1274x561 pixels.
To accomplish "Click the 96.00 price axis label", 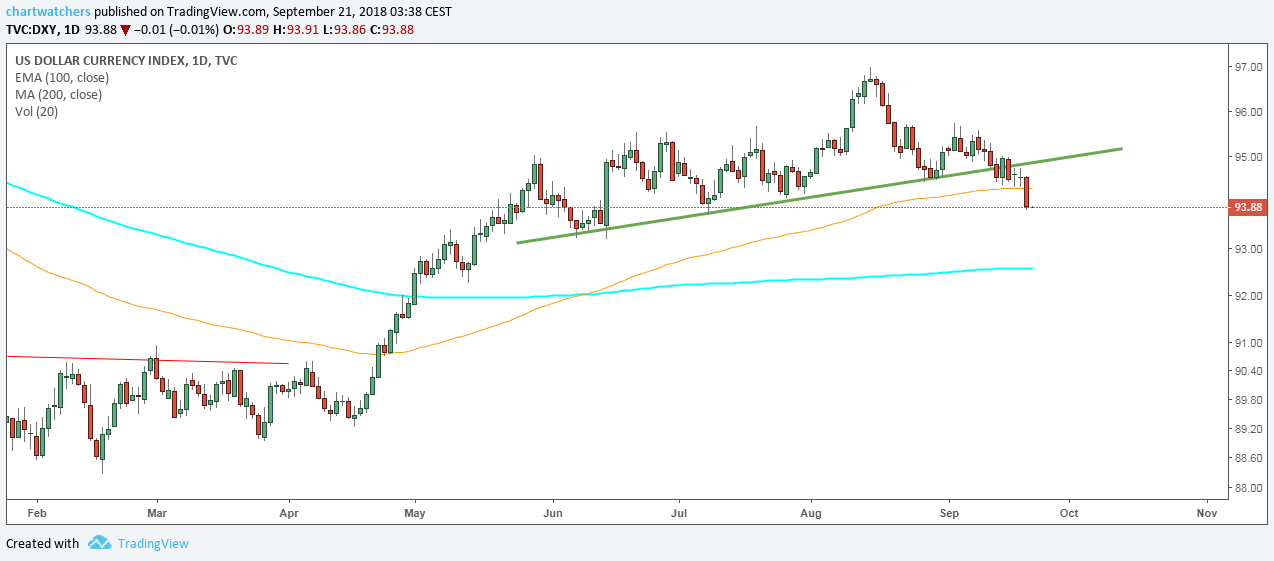I will click(x=1247, y=112).
